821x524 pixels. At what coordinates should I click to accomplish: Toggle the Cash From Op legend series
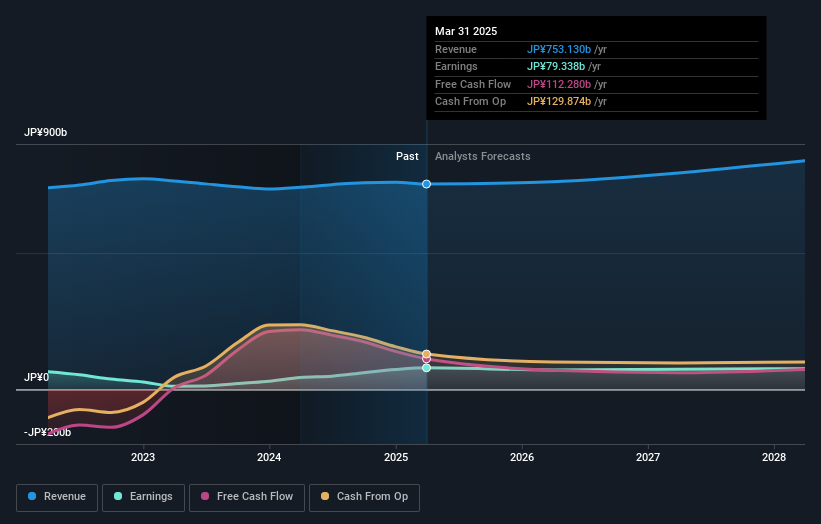coord(364,497)
